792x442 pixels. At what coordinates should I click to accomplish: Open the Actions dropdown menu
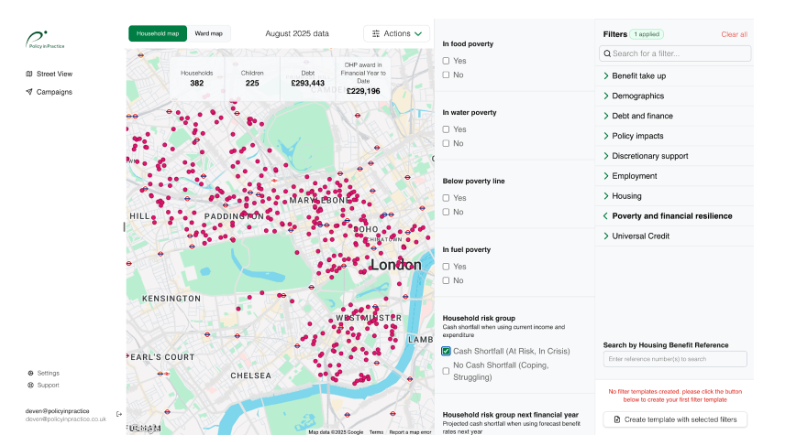click(396, 33)
